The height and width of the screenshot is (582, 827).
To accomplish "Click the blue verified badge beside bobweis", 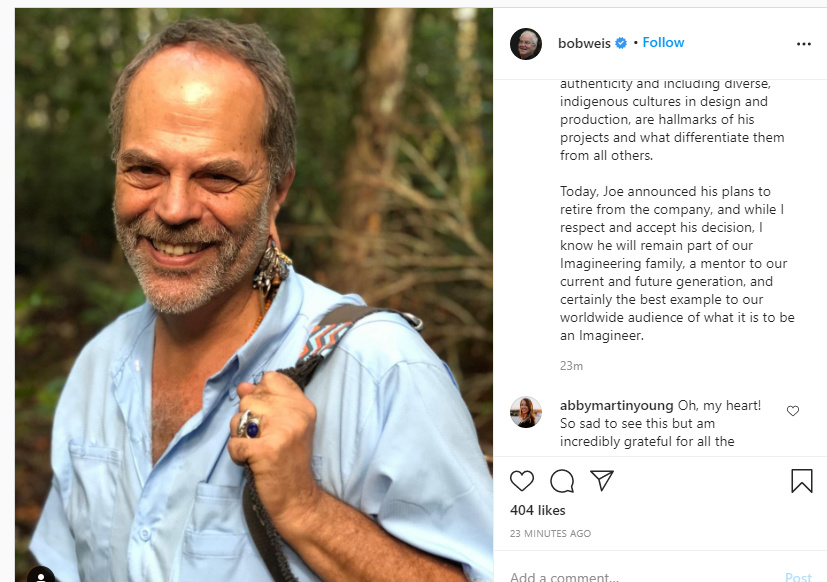I will pos(621,43).
